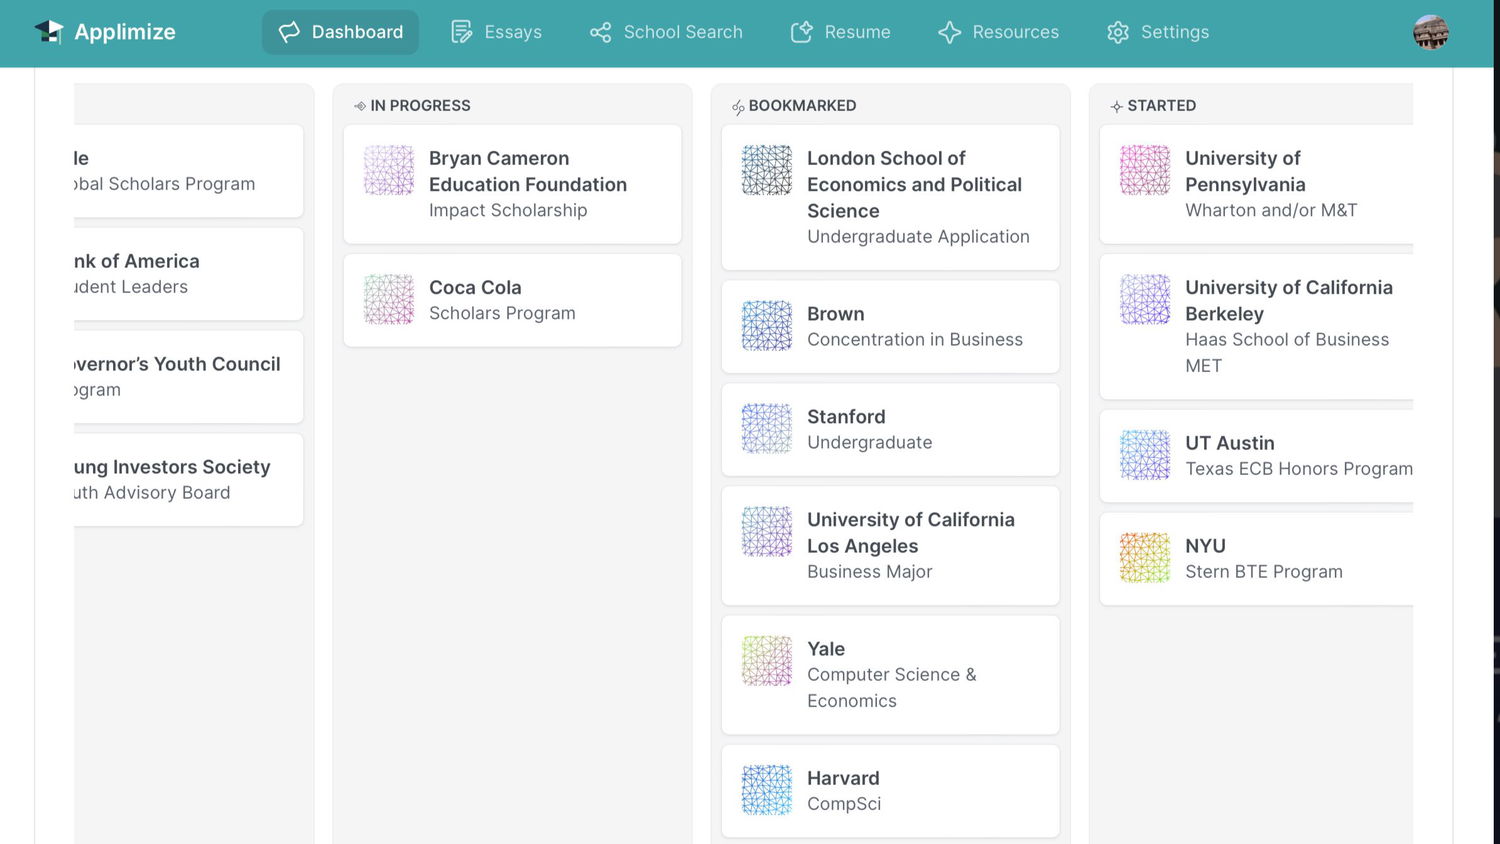Click the Stanford card pattern icon
The image size is (1500, 844).
(767, 428)
